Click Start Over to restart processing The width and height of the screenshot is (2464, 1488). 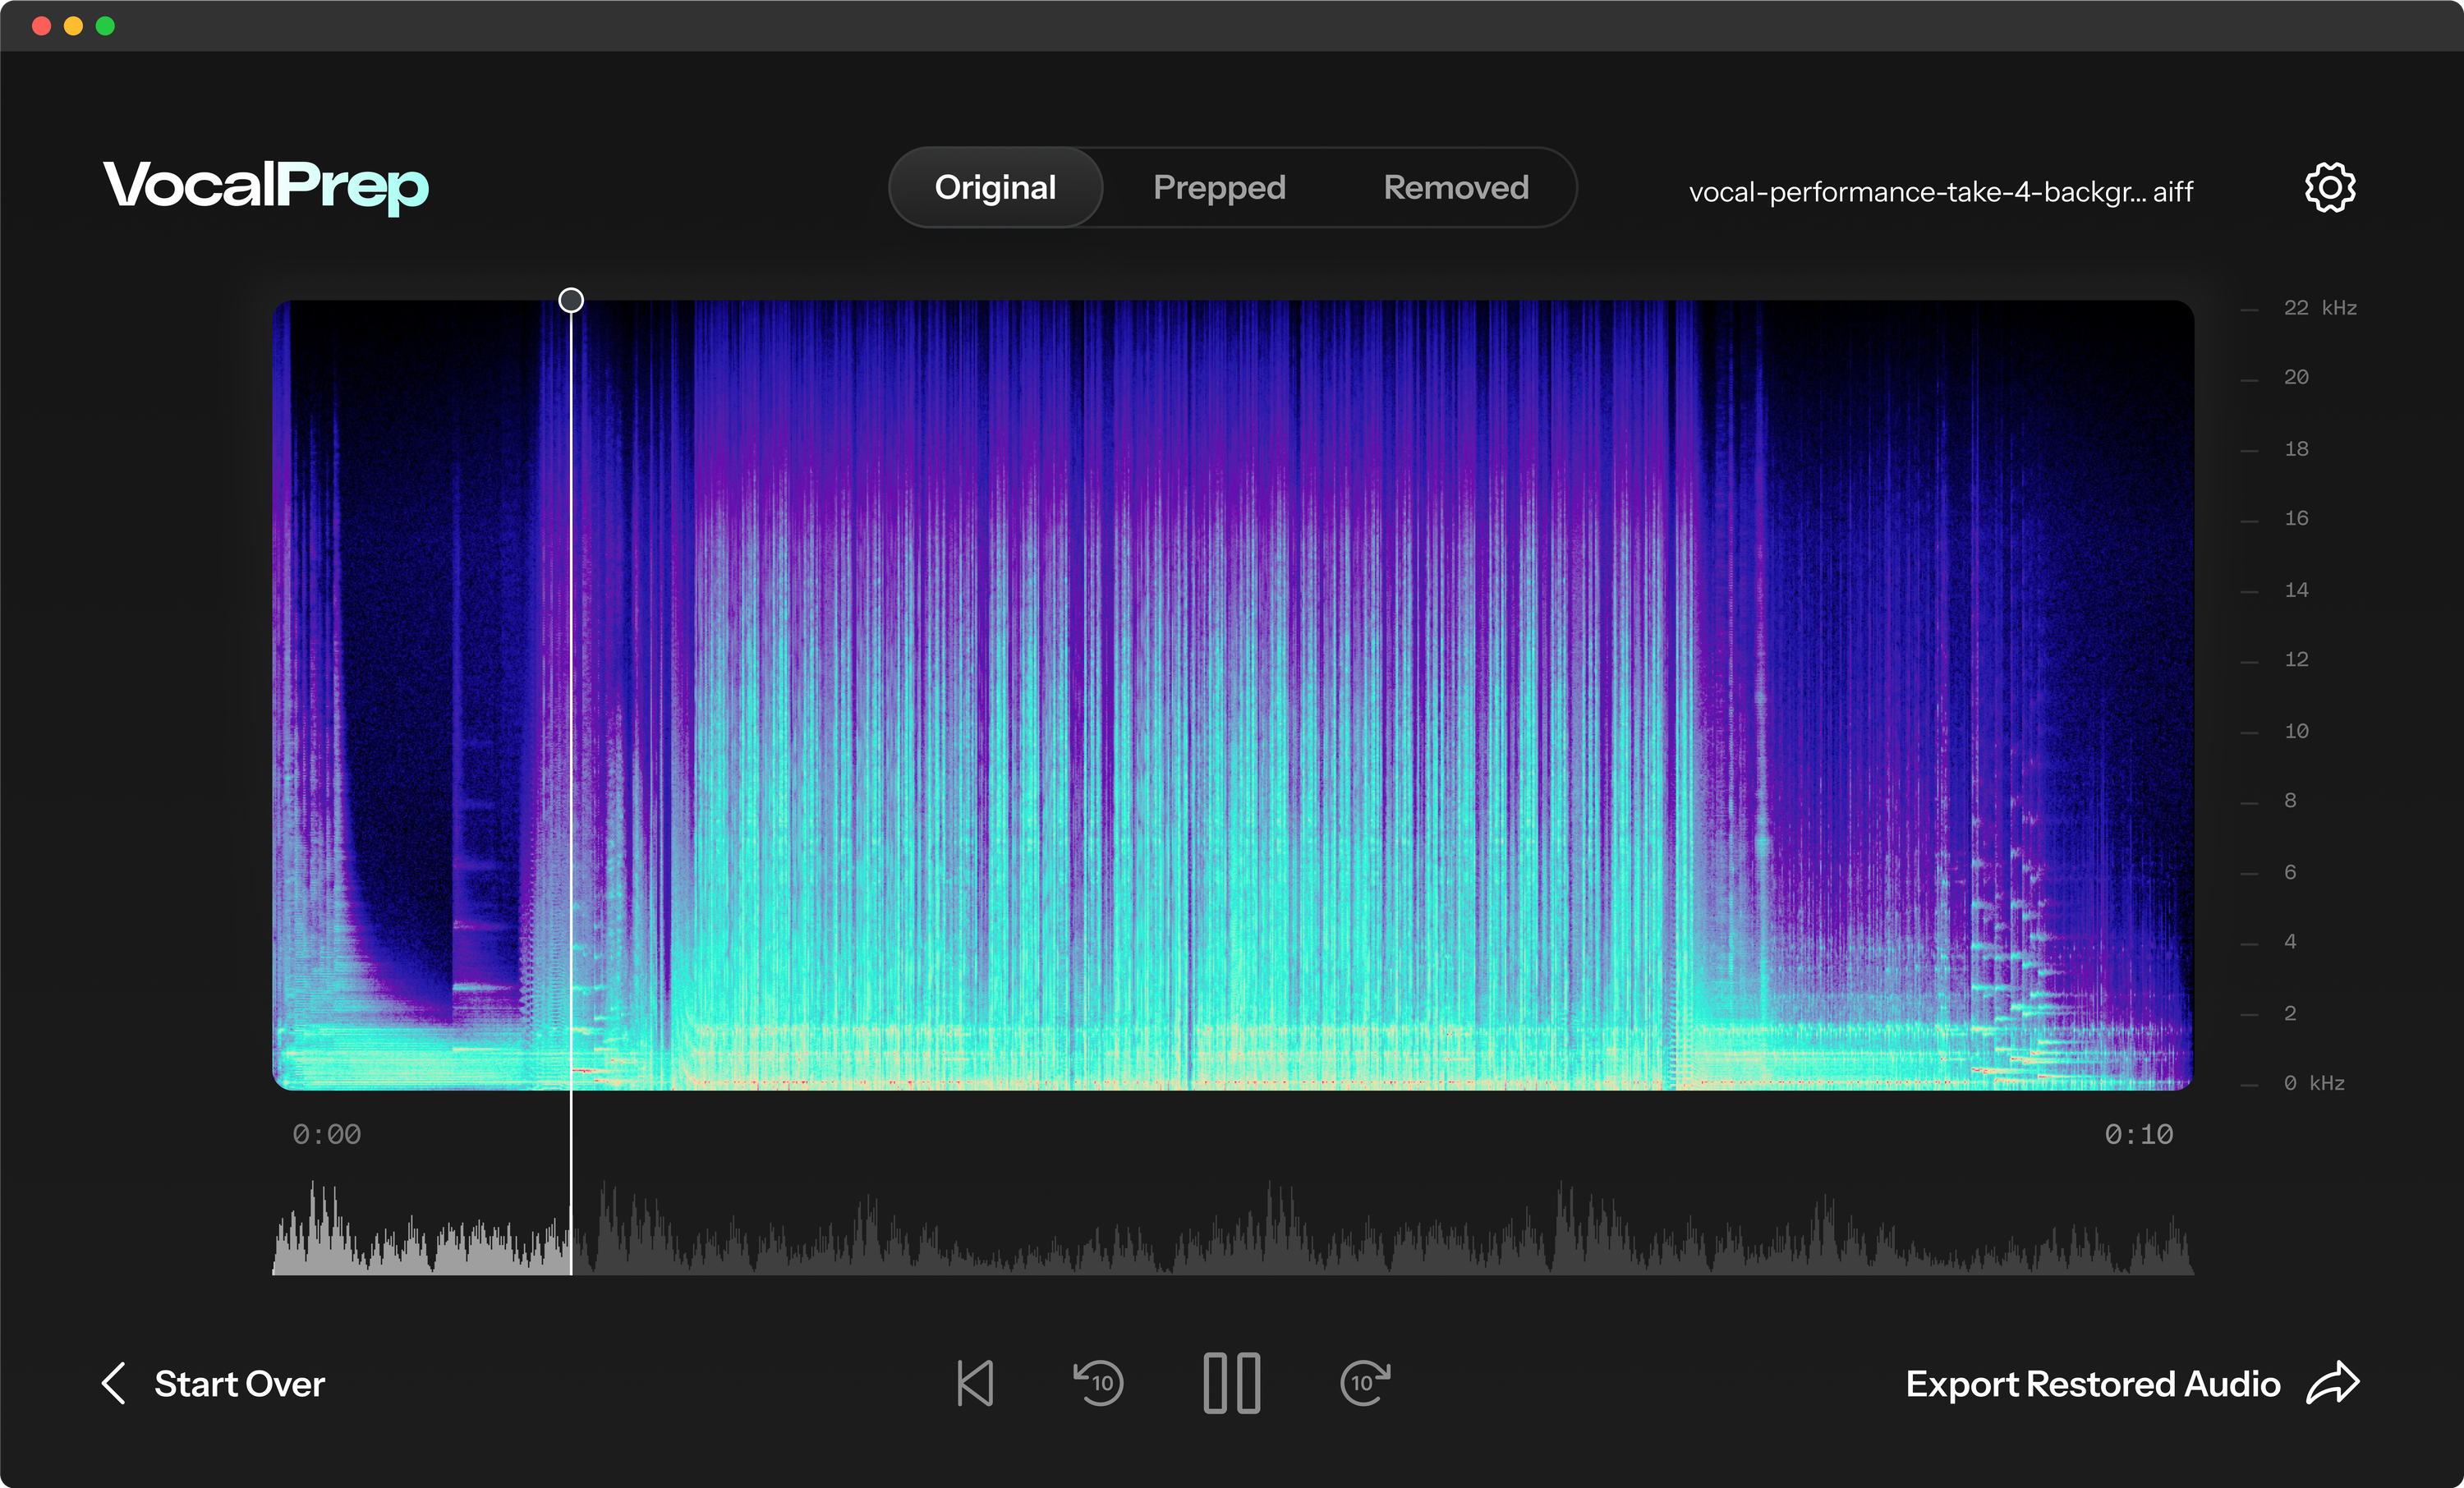pyautogui.click(x=239, y=1384)
